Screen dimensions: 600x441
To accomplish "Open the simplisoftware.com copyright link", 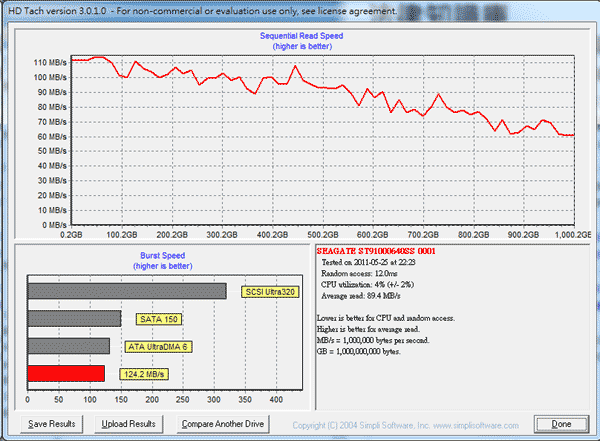I will tap(406, 425).
